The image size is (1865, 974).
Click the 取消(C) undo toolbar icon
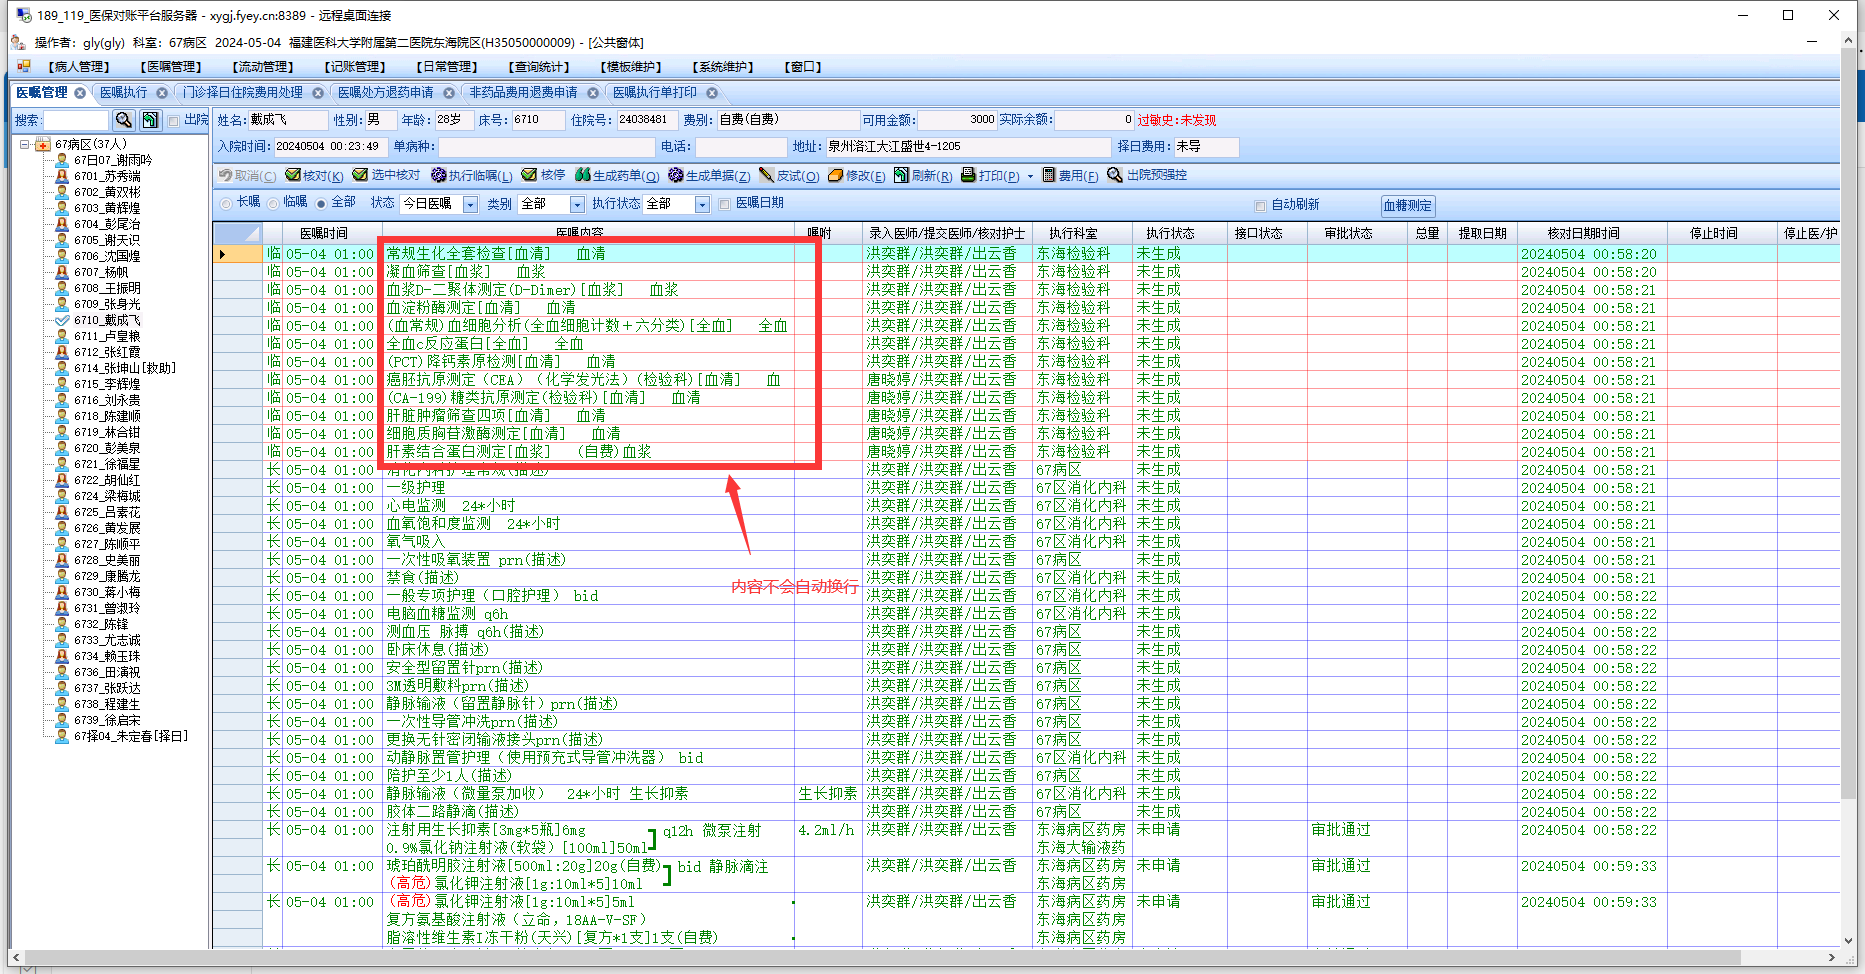(x=226, y=175)
